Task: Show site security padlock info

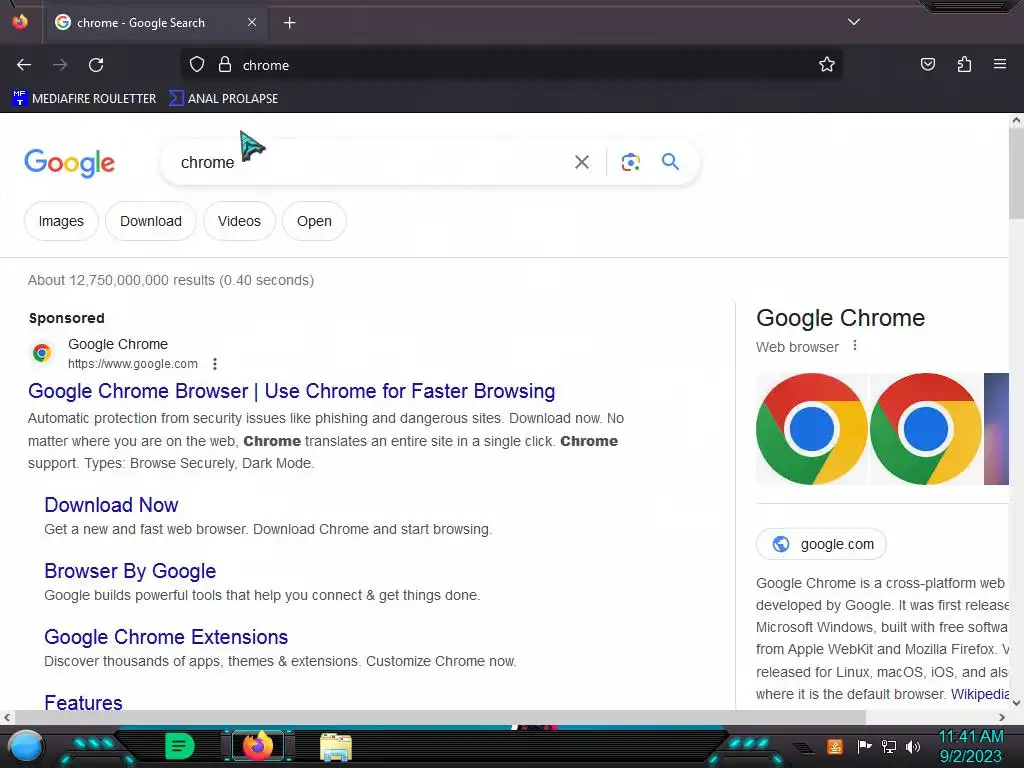Action: [225, 65]
